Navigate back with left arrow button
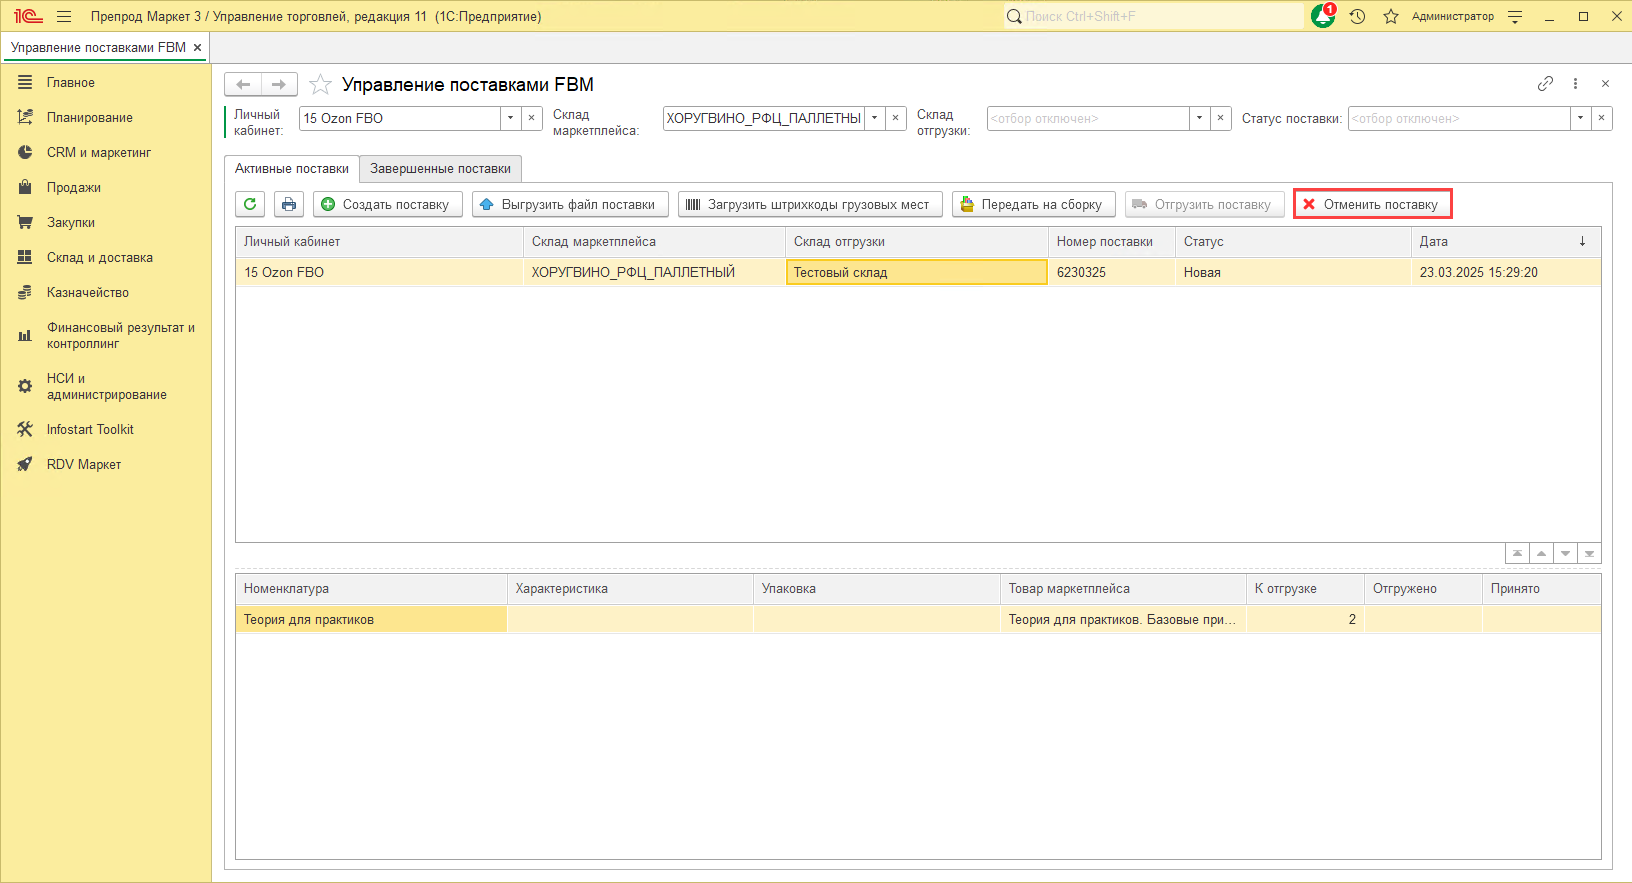 tap(243, 85)
